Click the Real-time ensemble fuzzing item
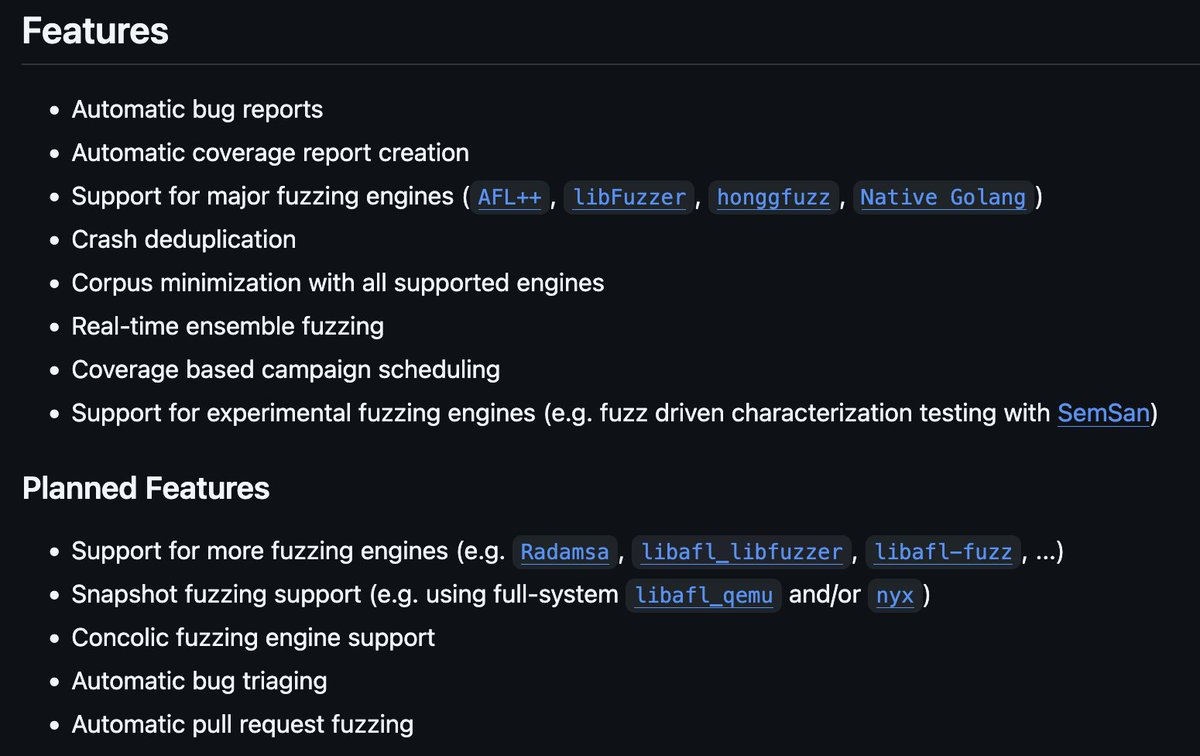Screen dimensions: 1200x756 click(227, 326)
